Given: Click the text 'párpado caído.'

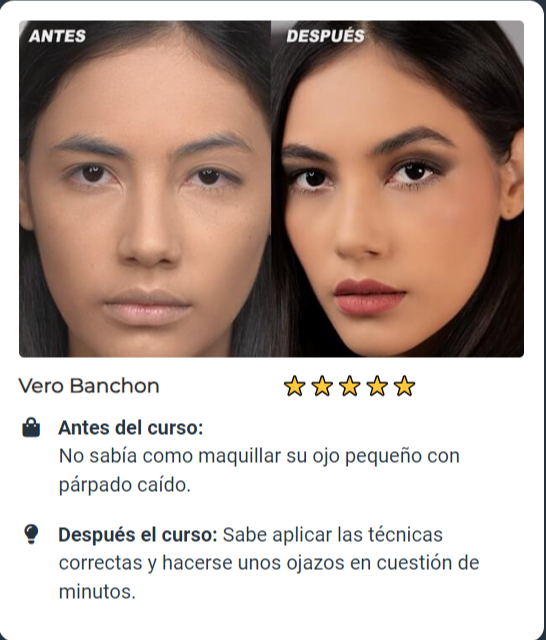Looking at the screenshot, I should point(125,485).
